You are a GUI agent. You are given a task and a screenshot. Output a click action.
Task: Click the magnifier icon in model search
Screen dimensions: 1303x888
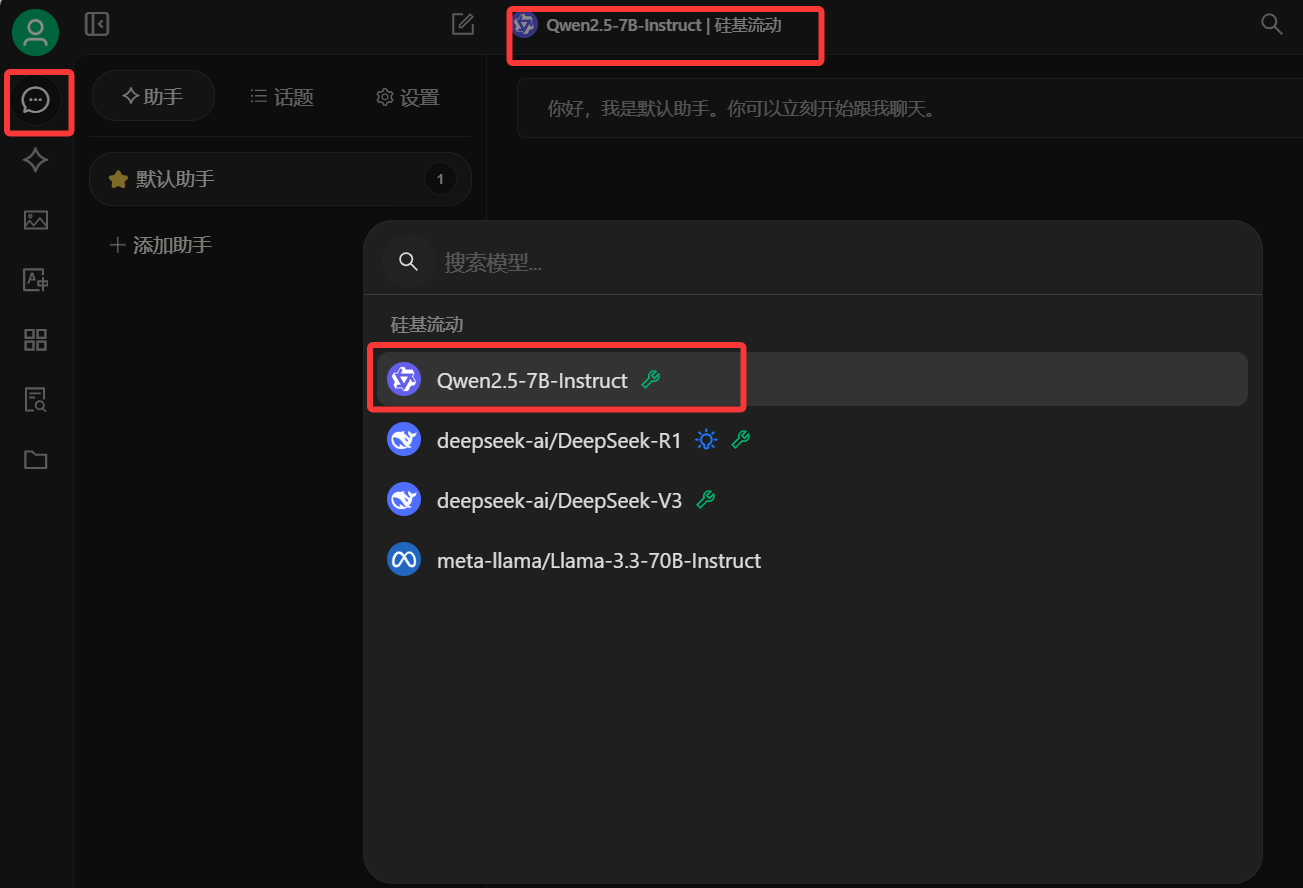(408, 262)
